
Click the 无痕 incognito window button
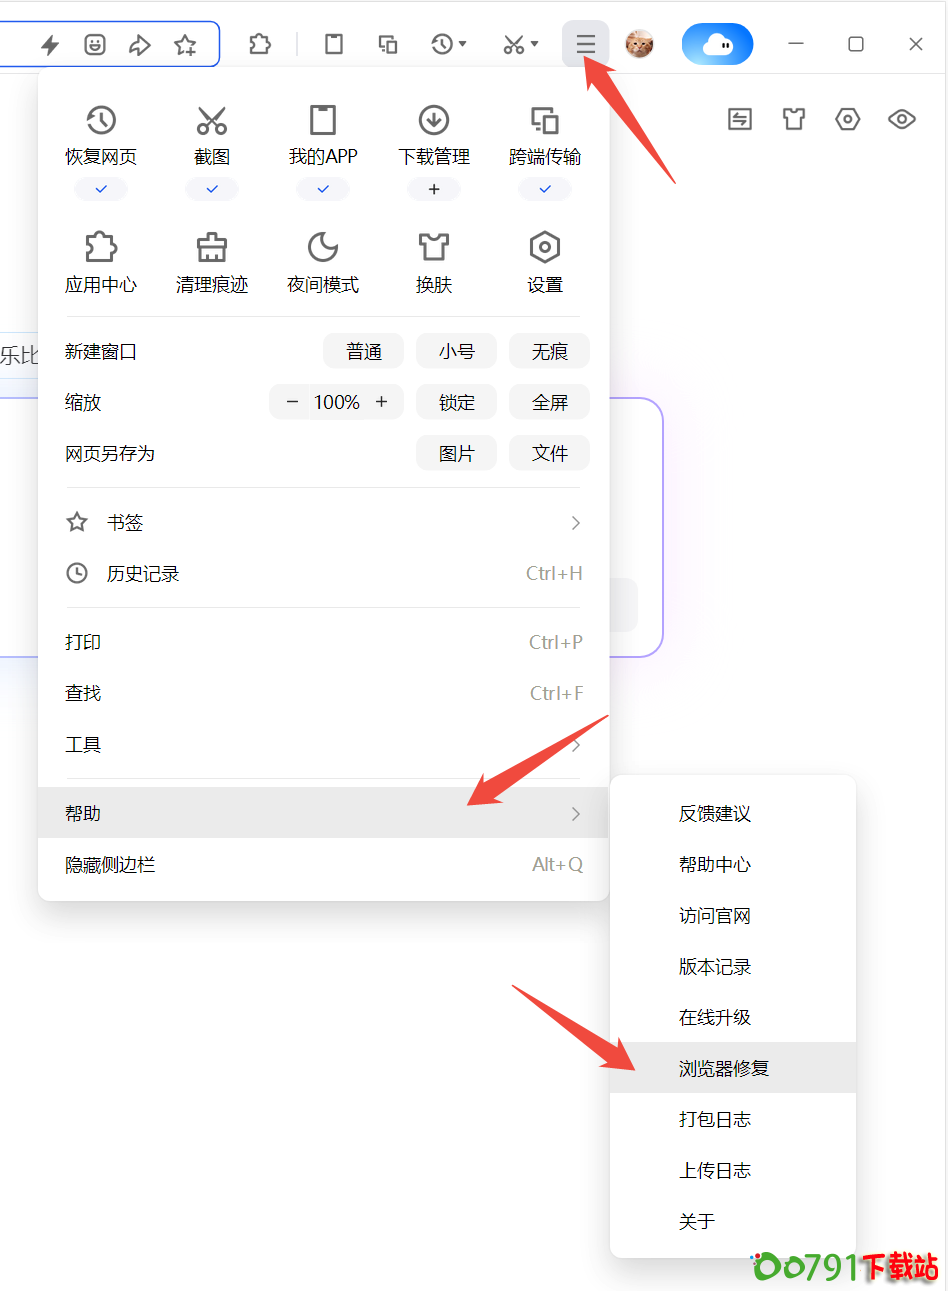click(x=549, y=352)
